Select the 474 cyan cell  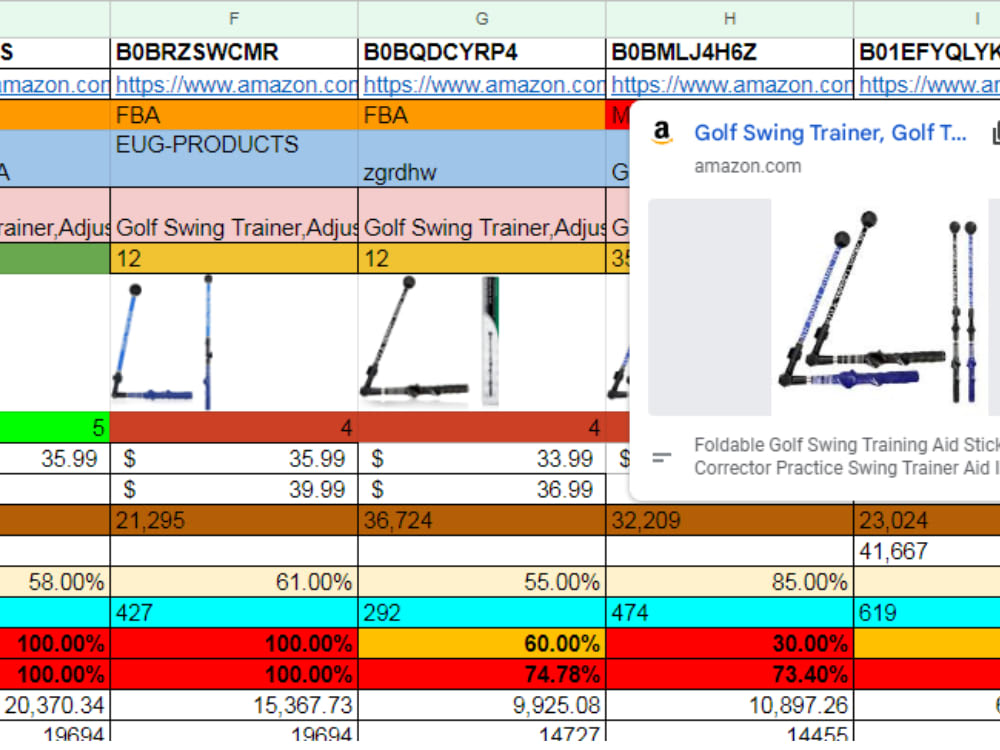coord(730,613)
